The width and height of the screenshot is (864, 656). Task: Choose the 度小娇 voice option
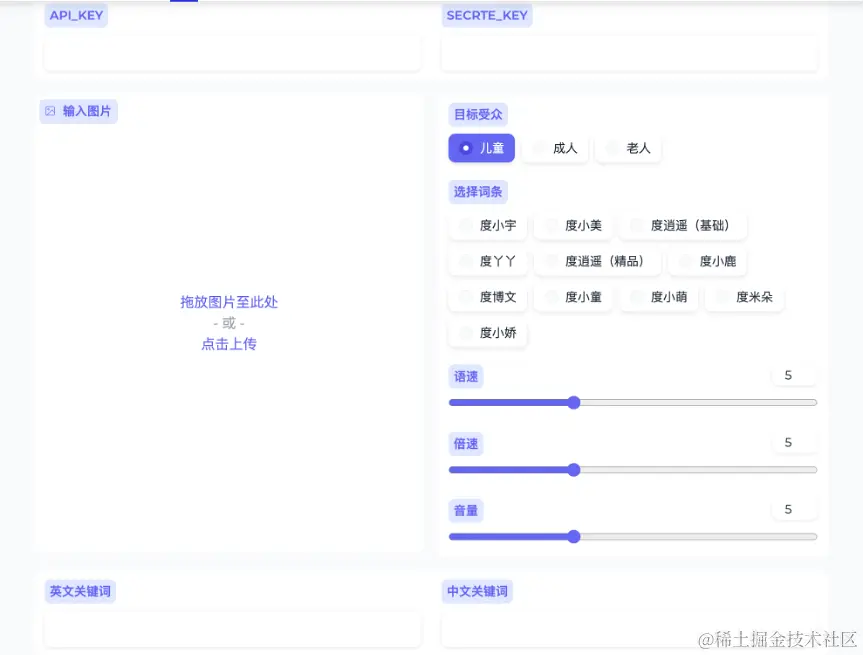pyautogui.click(x=488, y=333)
